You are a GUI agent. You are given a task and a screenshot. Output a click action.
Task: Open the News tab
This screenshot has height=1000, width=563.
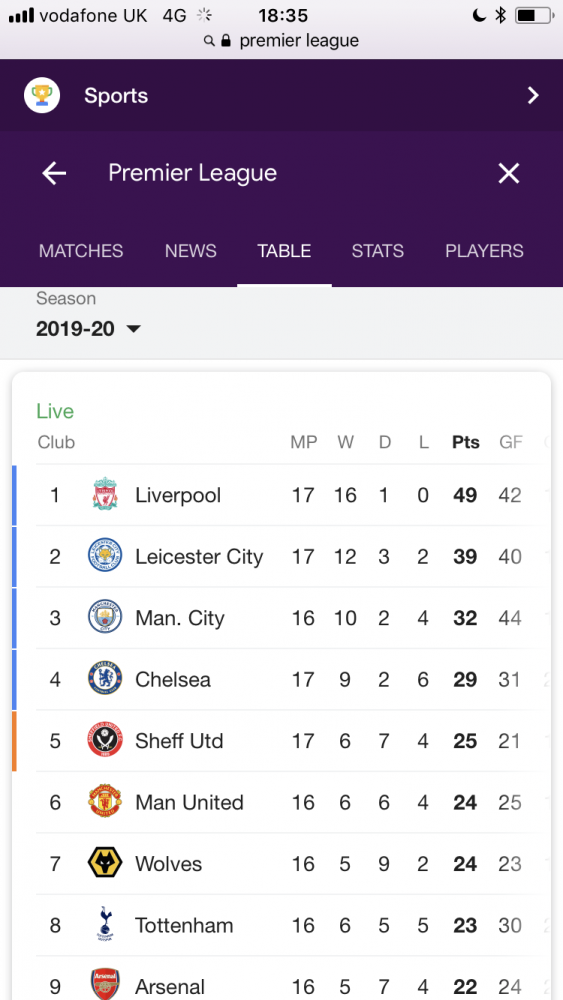pos(191,251)
